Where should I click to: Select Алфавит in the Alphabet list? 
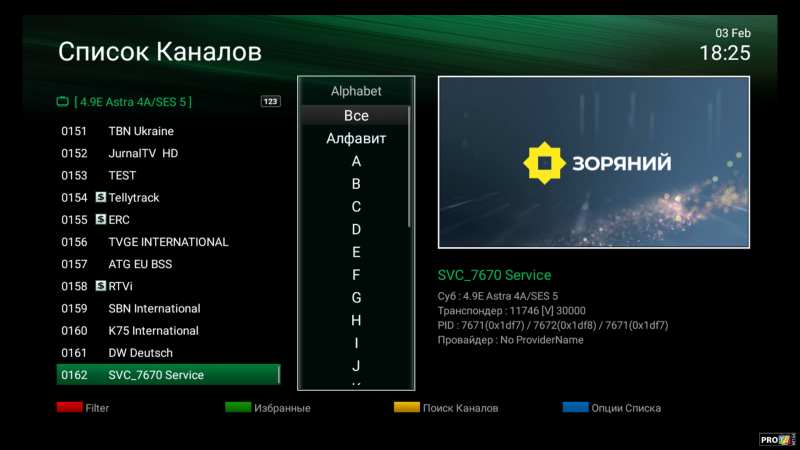[356, 139]
